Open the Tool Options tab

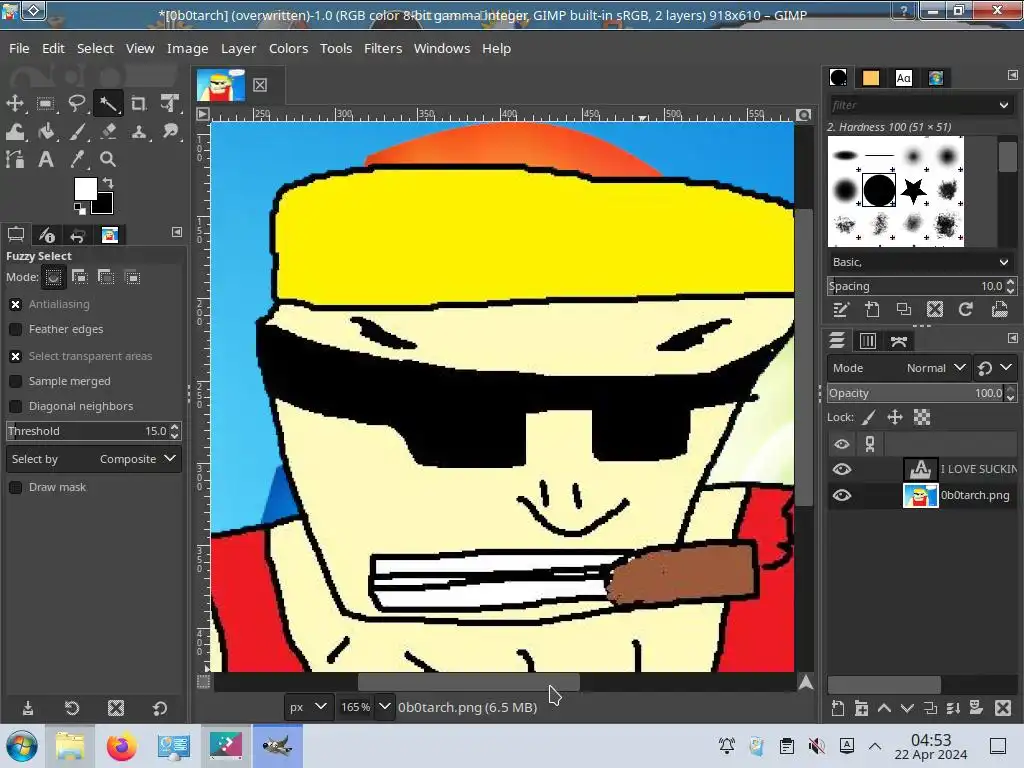coord(16,234)
